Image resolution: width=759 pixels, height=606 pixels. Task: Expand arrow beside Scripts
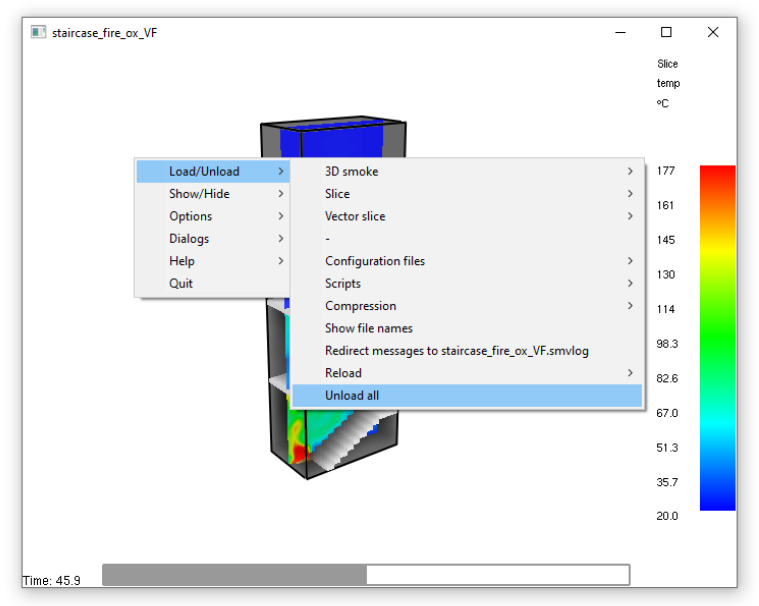(630, 283)
